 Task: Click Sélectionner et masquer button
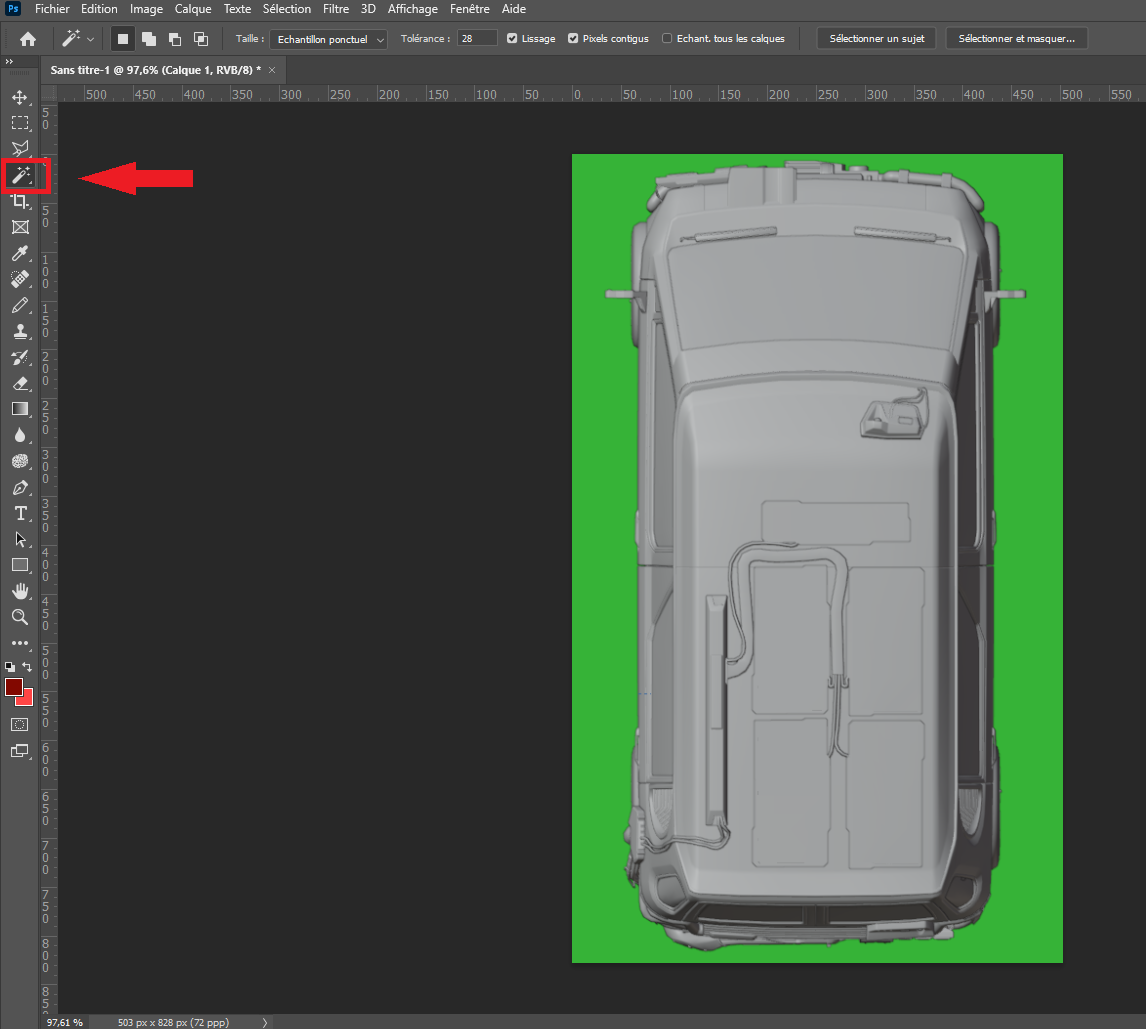[x=1016, y=39]
